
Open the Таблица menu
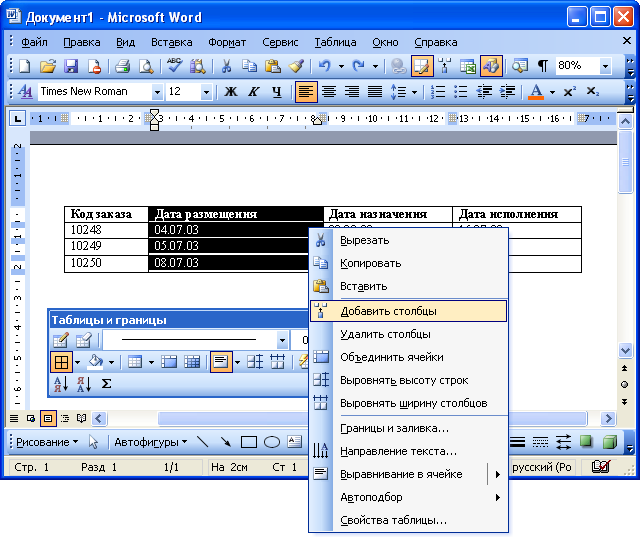(x=335, y=42)
